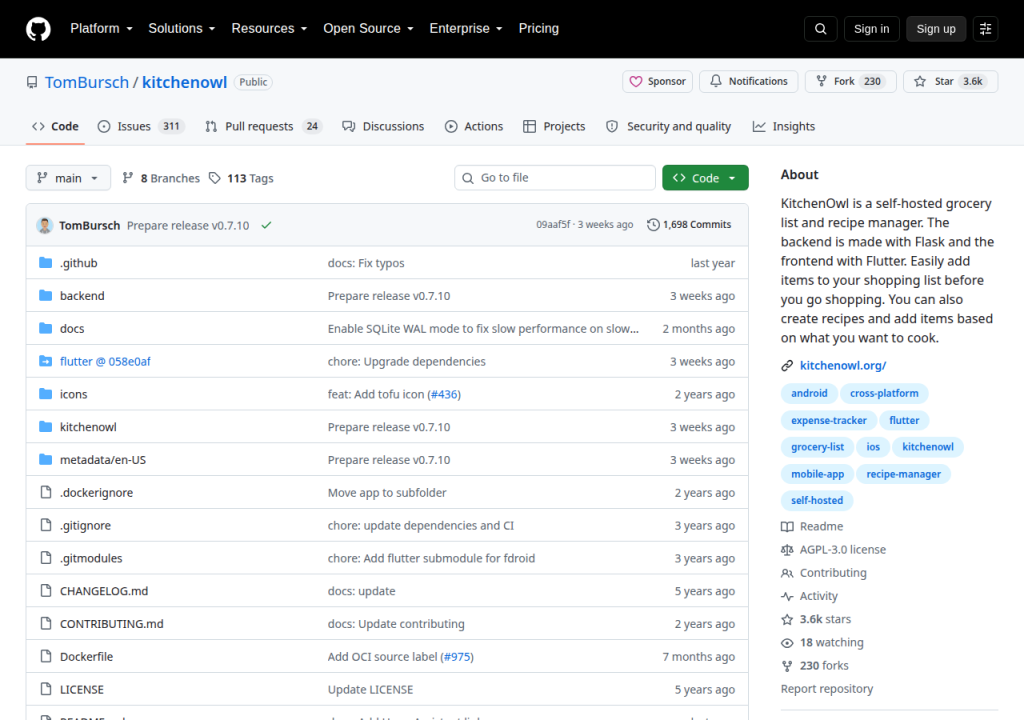This screenshot has height=720, width=1024.
Task: Click the flutter submodule folder icon
Action: click(45, 361)
